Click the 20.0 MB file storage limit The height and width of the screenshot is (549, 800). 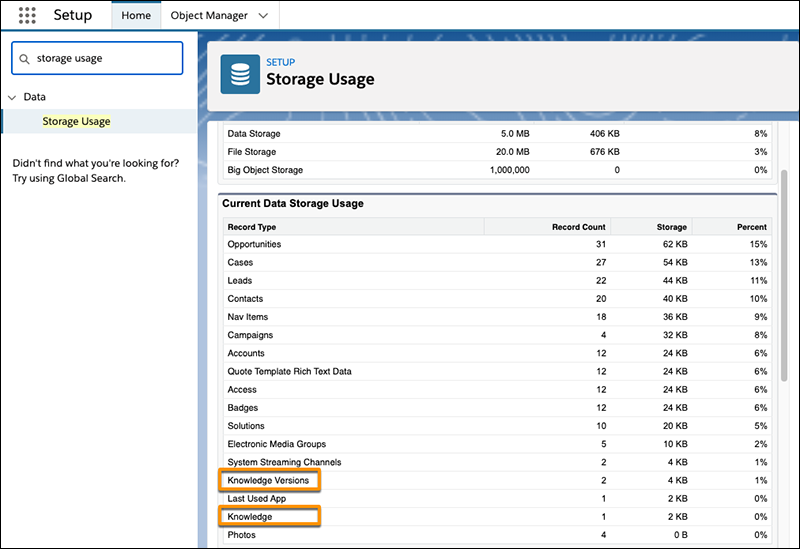pyautogui.click(x=512, y=152)
